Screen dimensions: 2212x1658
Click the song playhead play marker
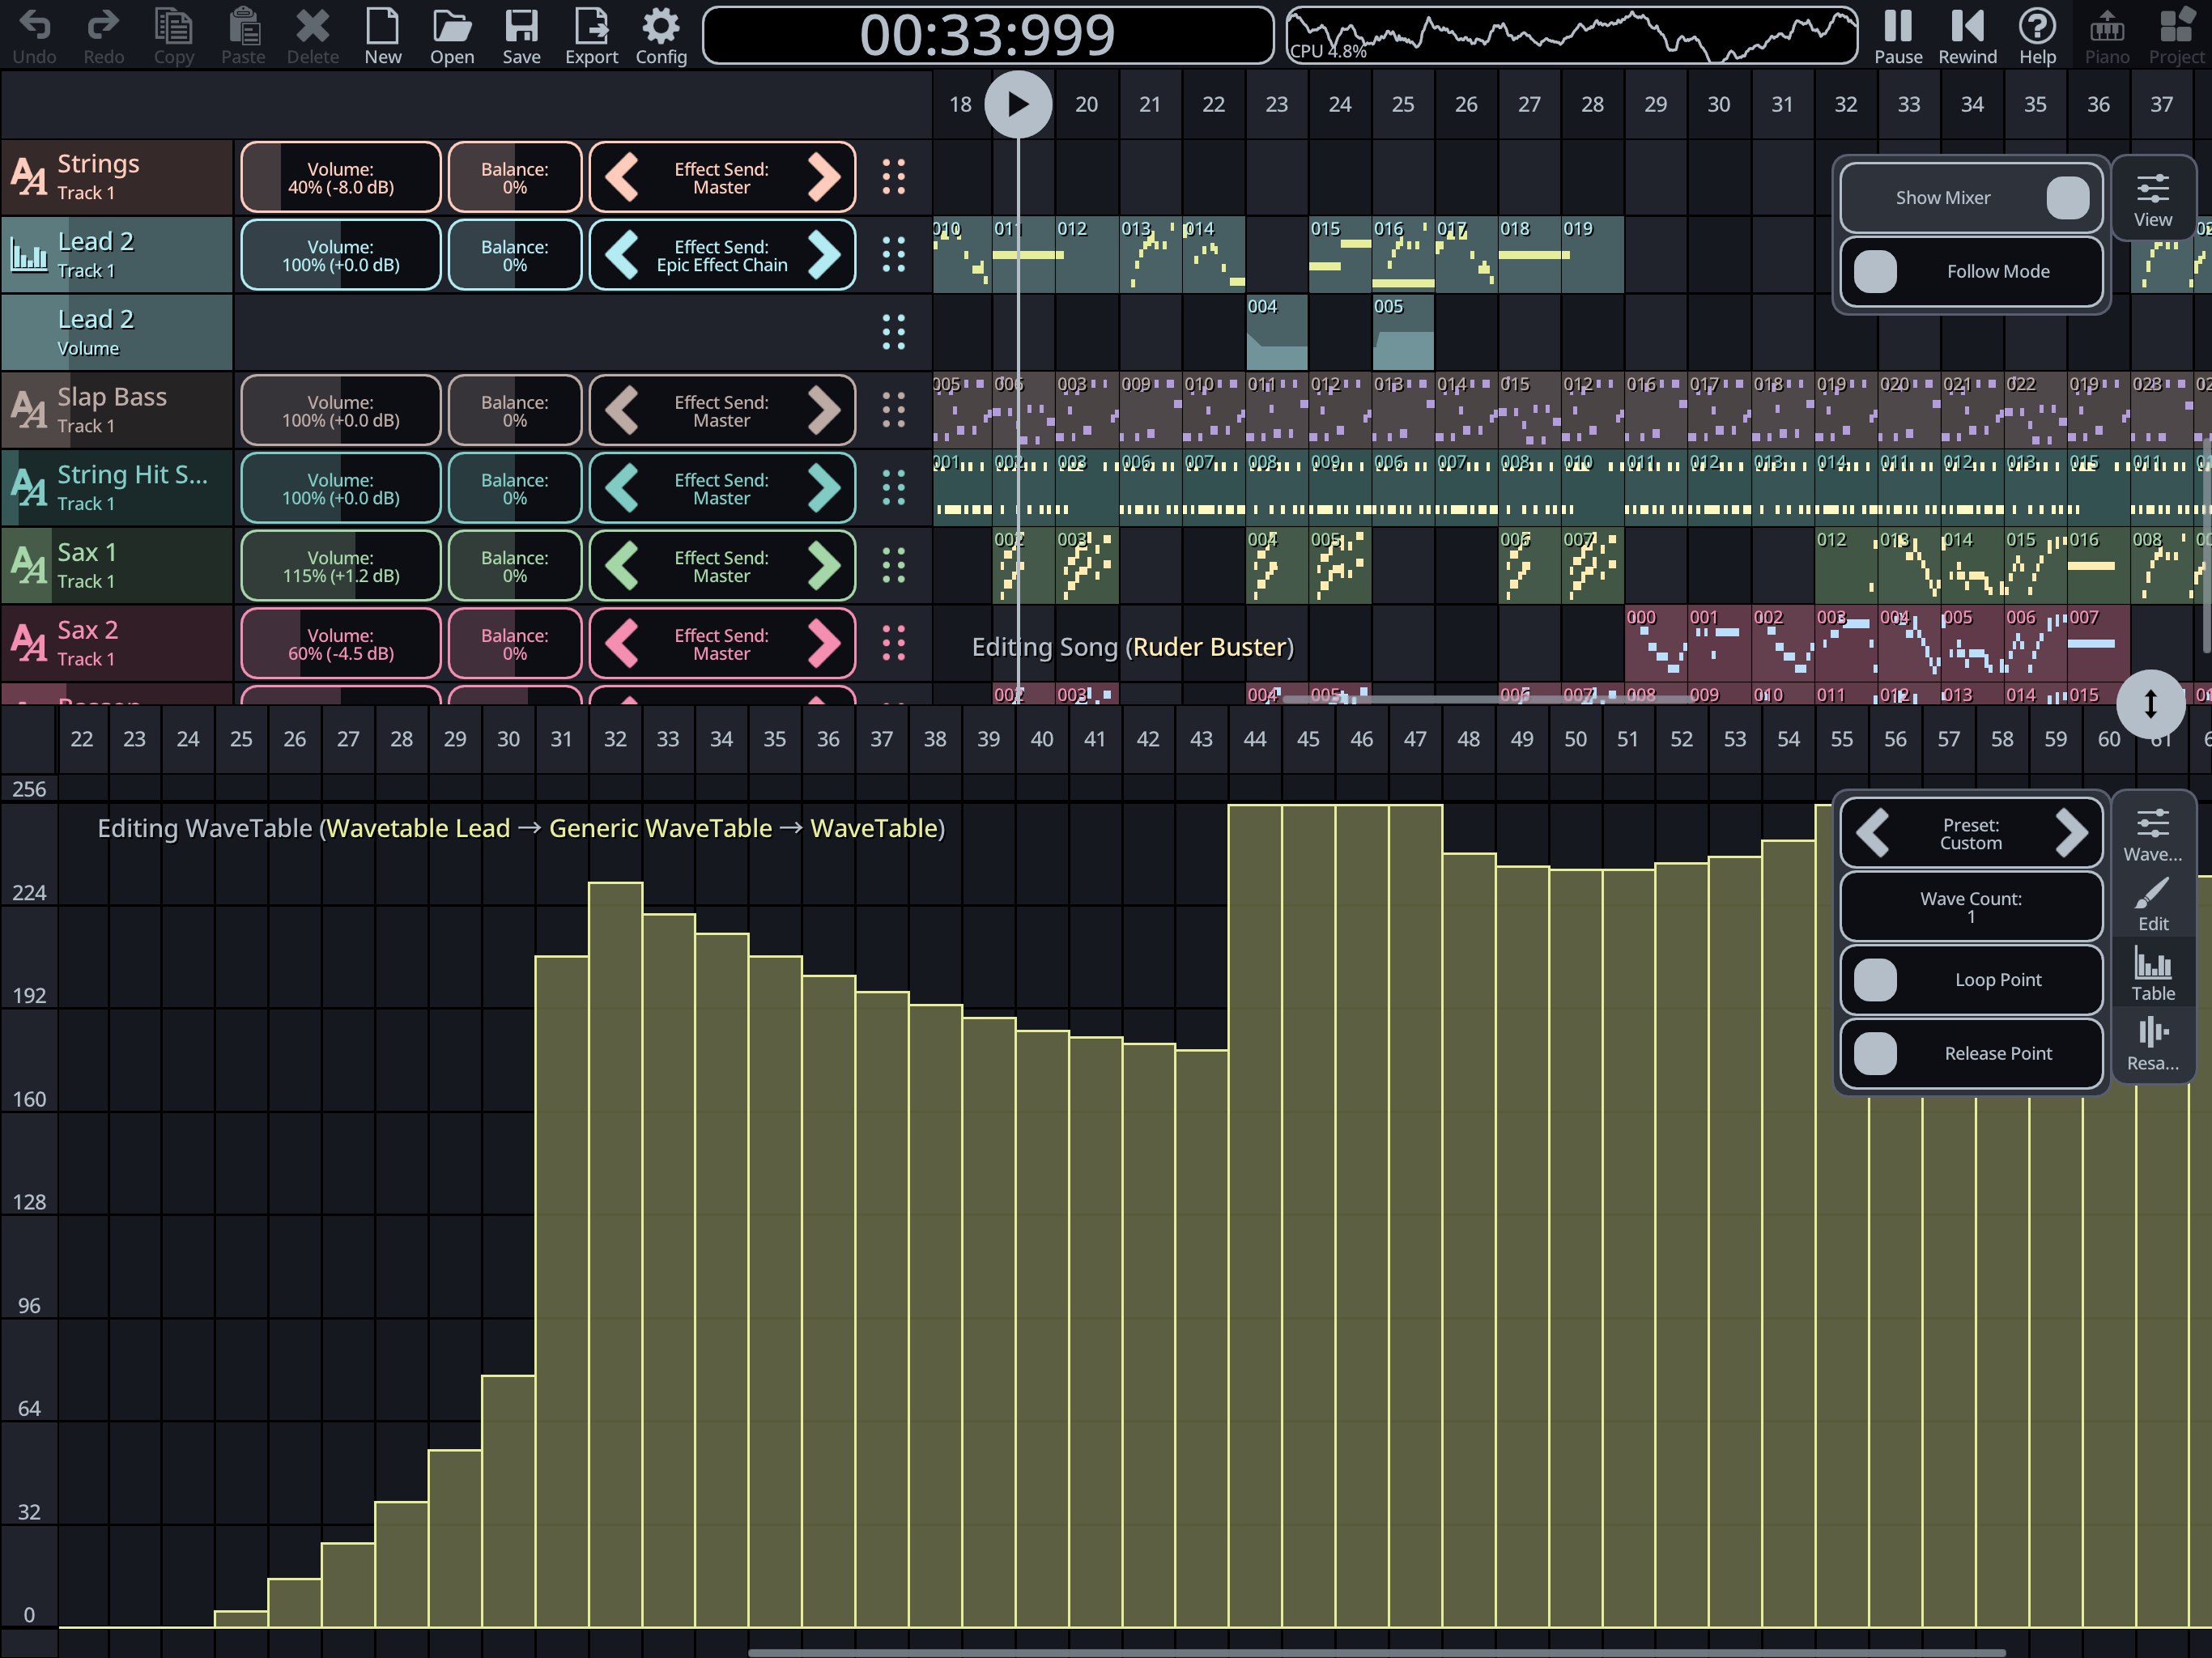(1018, 104)
